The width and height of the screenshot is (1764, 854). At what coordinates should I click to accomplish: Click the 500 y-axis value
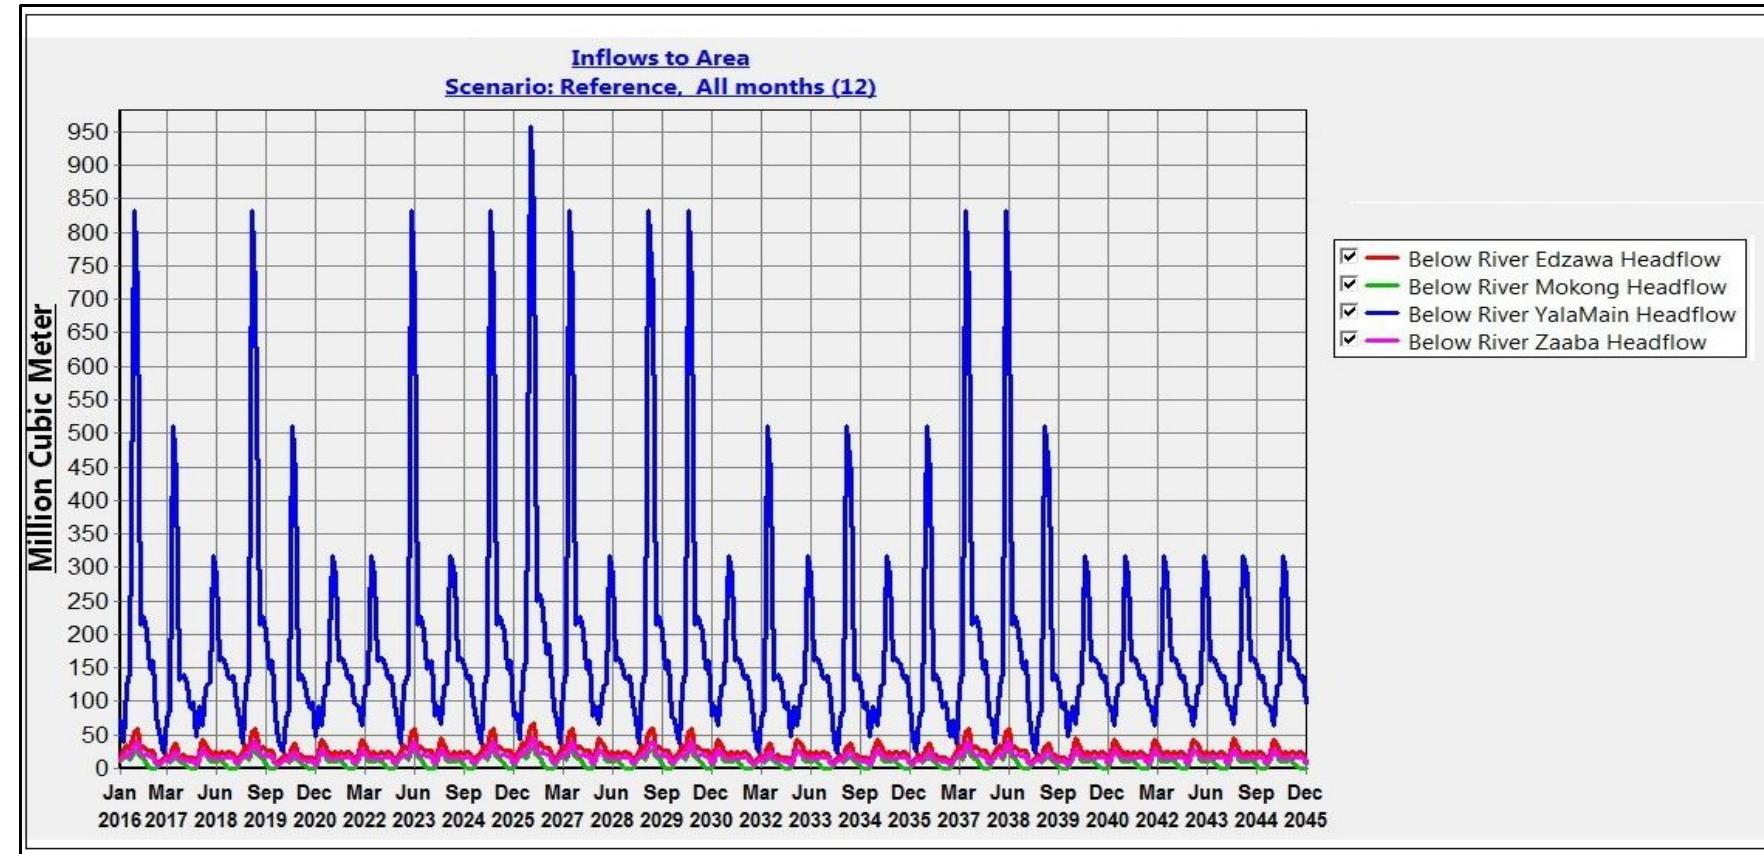(89, 433)
